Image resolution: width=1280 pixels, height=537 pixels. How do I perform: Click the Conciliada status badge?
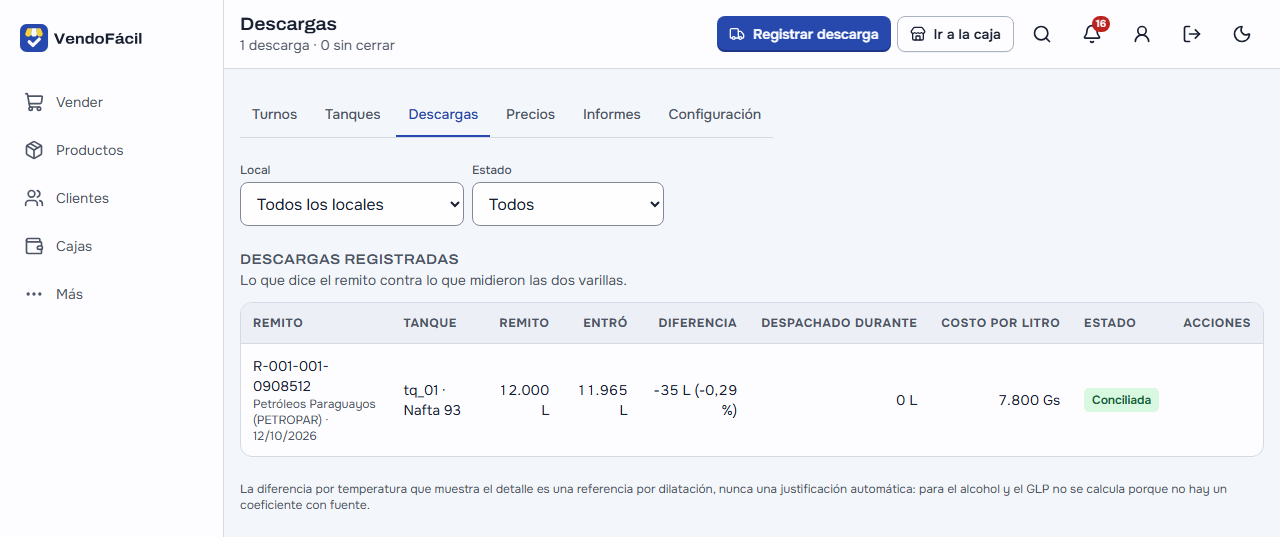point(1121,400)
